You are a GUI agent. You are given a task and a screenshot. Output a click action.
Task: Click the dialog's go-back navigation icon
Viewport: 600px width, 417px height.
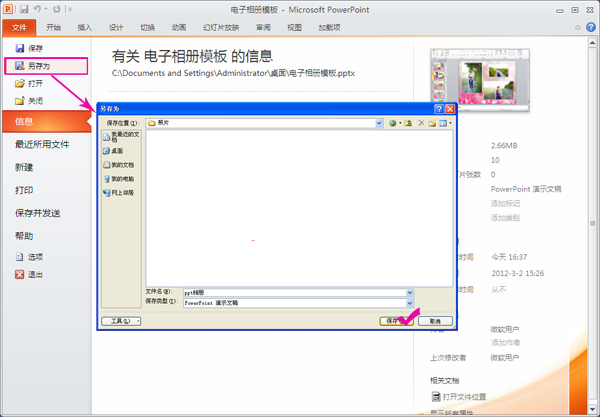(x=392, y=123)
